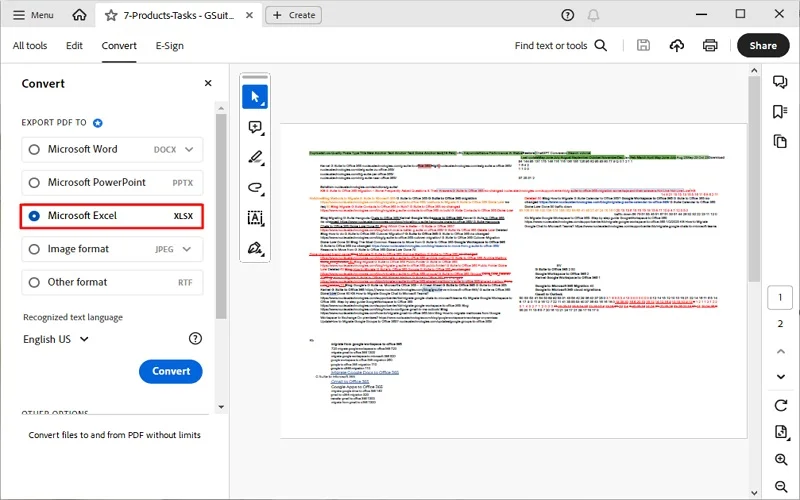
Task: Choose the Select arrow tool
Action: click(255, 97)
